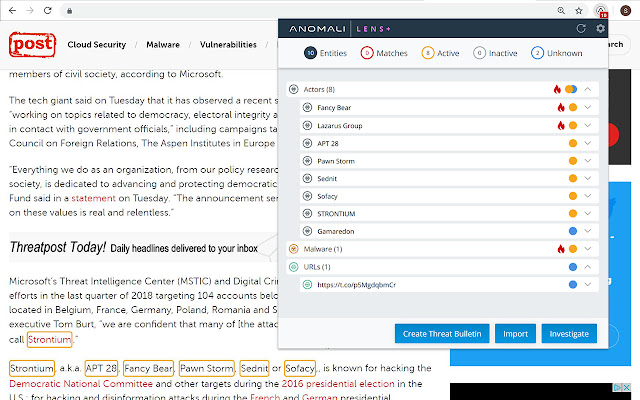Open the Vulnerabilities nav item
640x400 pixels.
pos(228,44)
